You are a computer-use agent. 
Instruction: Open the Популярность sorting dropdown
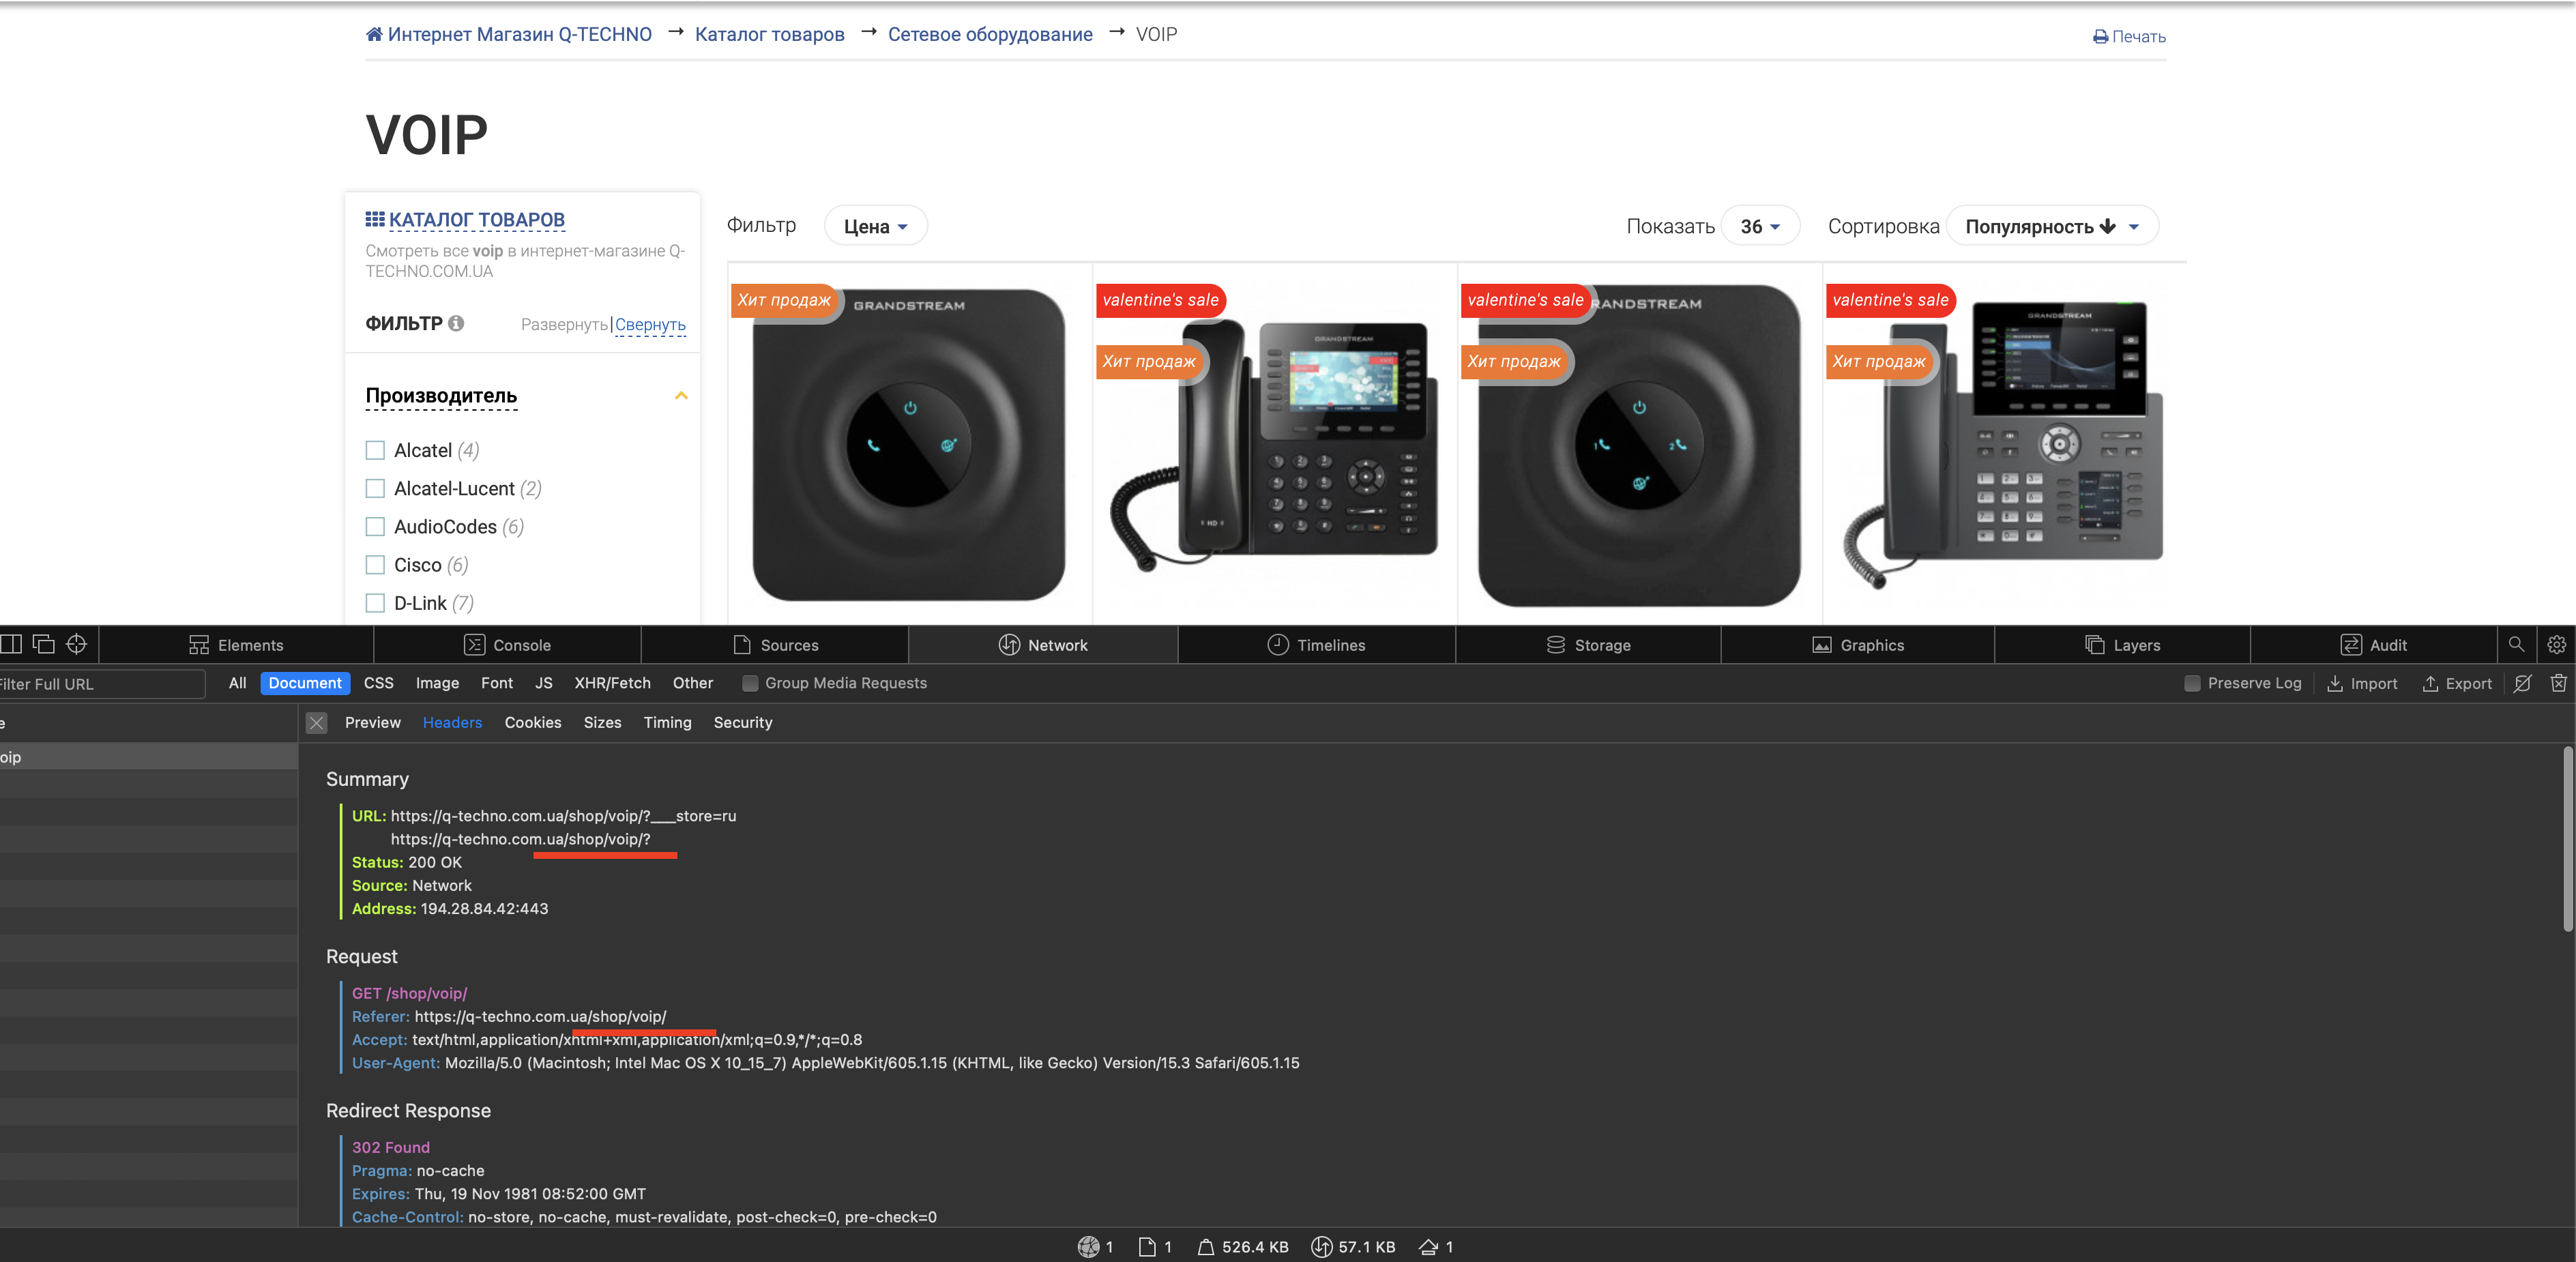[2052, 226]
